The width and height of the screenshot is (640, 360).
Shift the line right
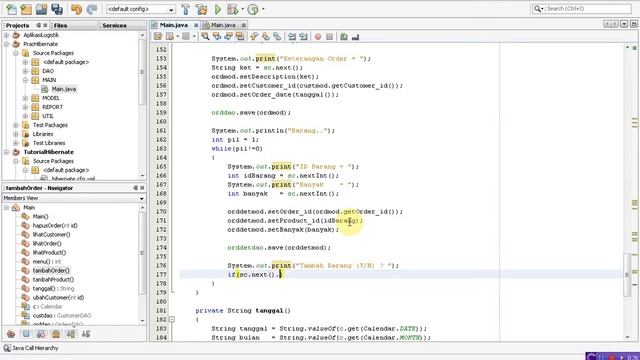303,37
